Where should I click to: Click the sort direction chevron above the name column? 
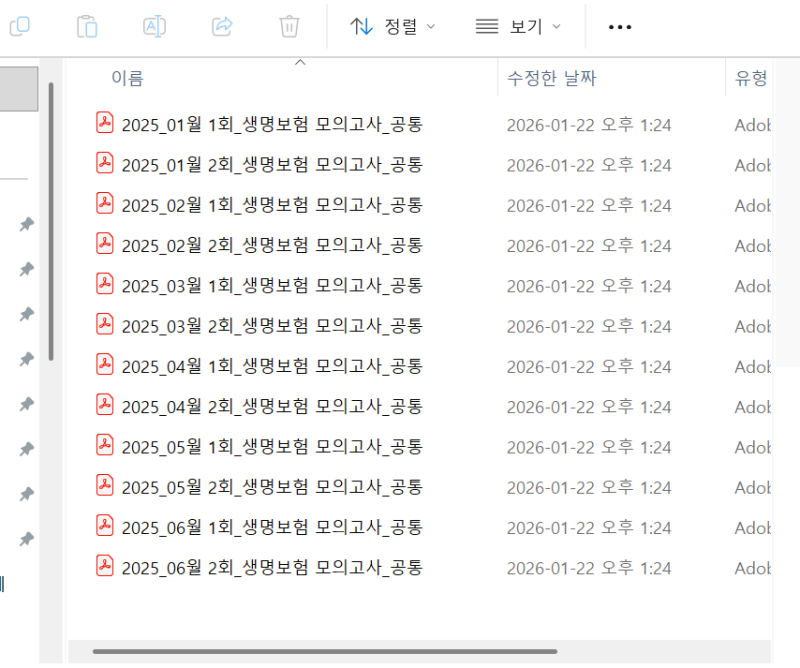point(300,62)
